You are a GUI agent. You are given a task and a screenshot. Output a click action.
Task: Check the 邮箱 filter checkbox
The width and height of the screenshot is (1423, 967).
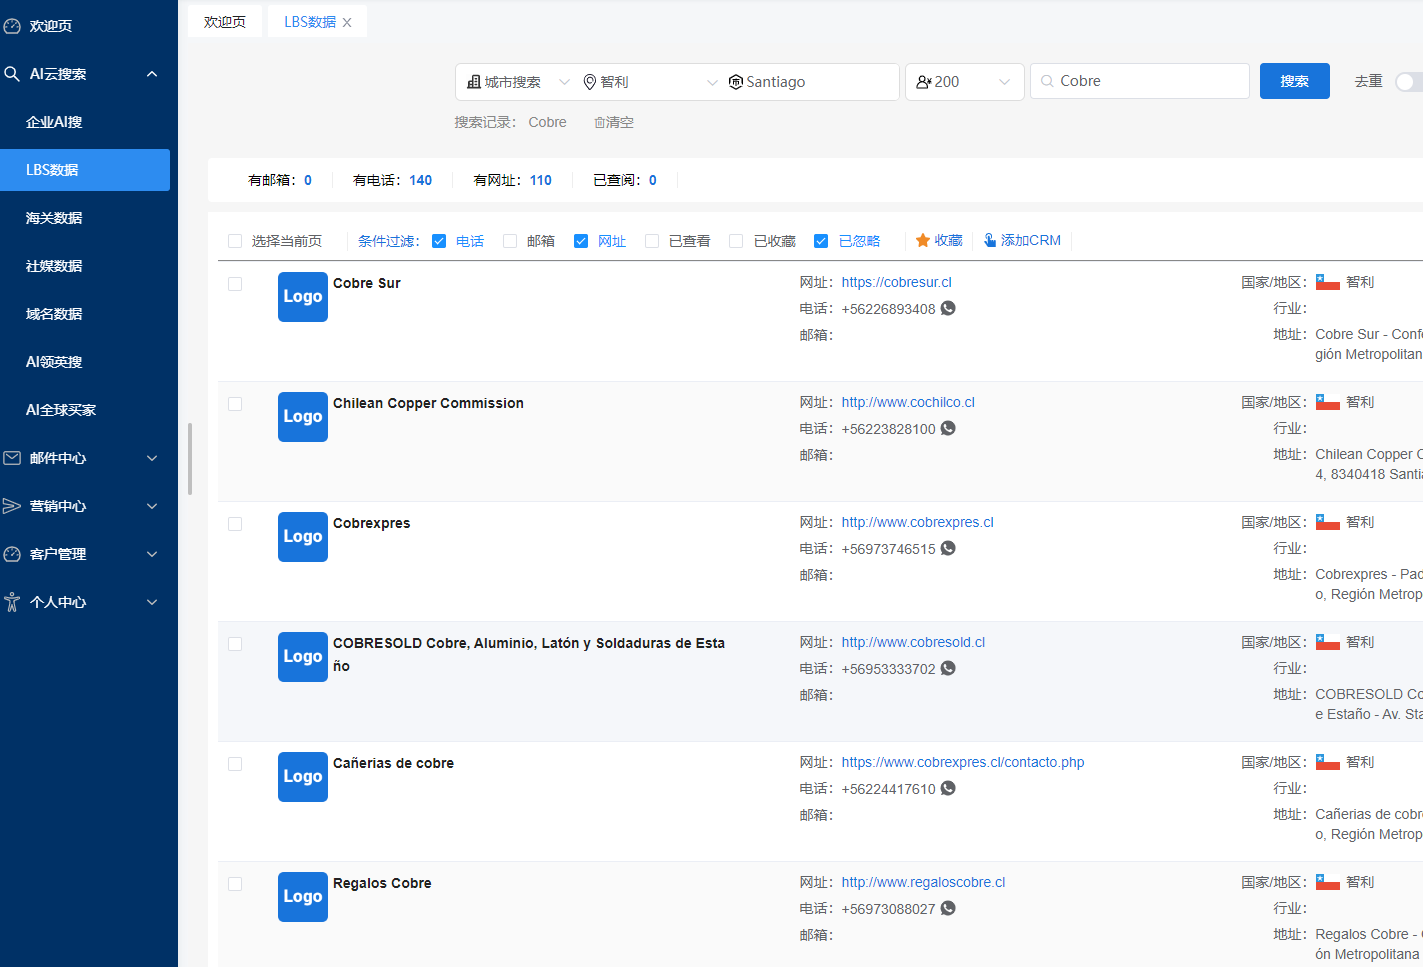pyautogui.click(x=510, y=241)
